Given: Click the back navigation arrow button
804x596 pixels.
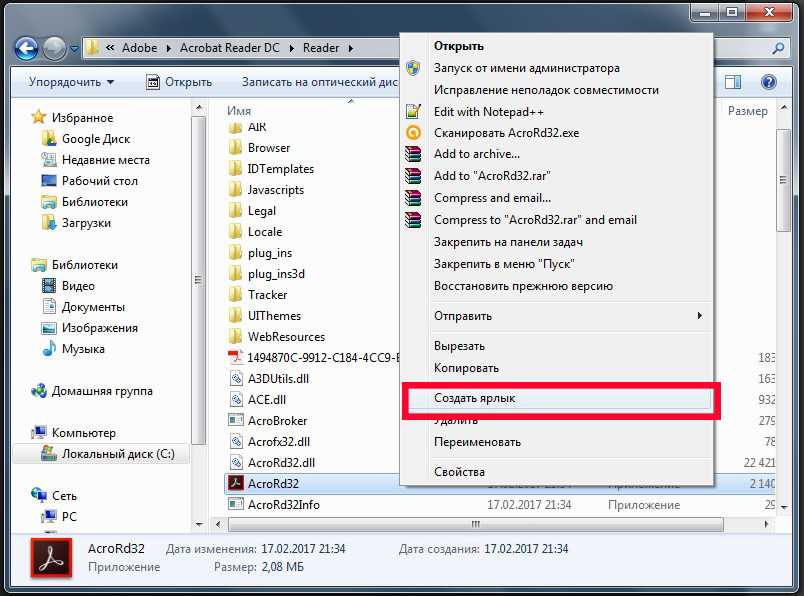Looking at the screenshot, I should [x=27, y=47].
